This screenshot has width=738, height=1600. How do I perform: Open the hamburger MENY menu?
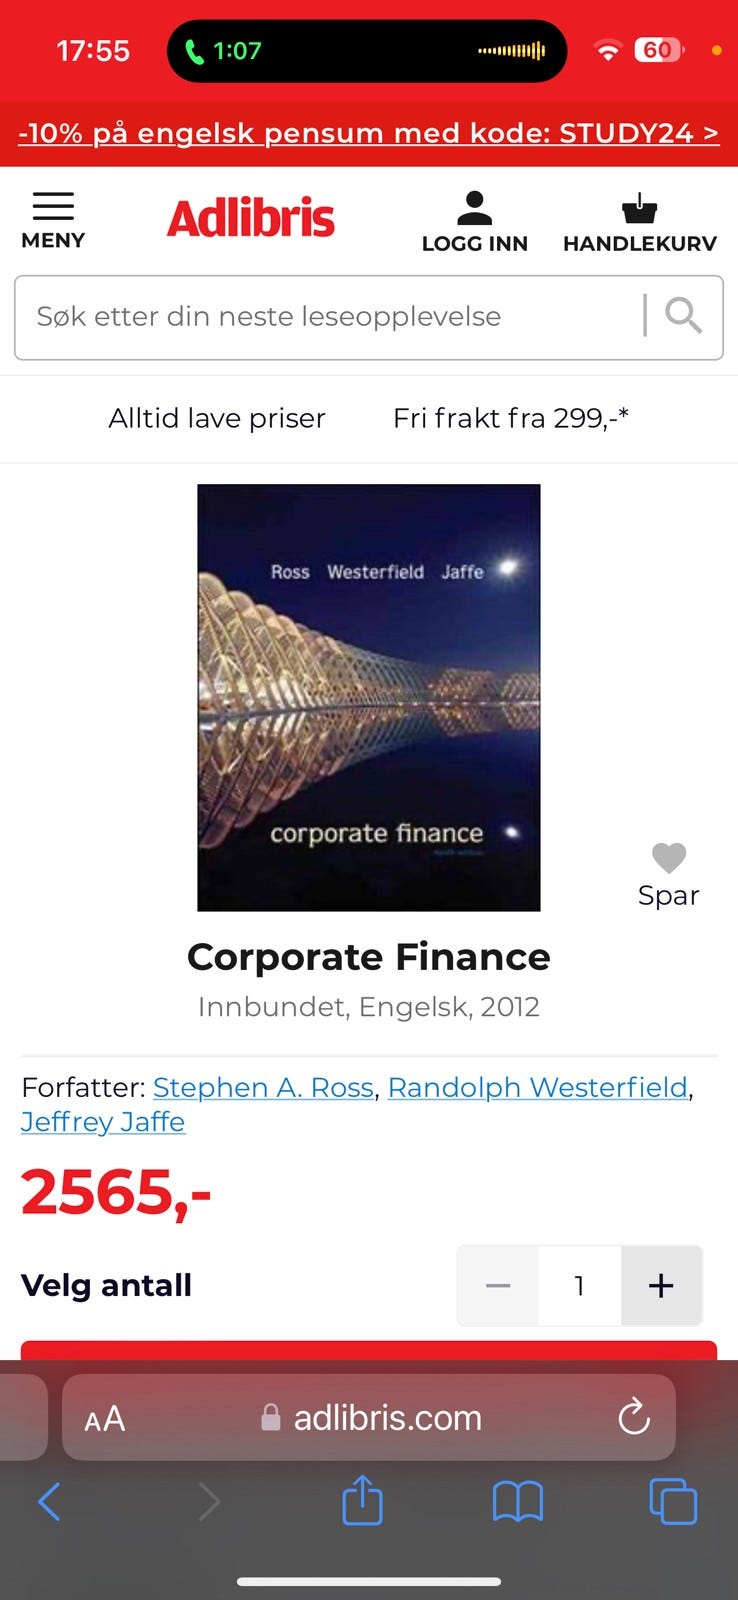coord(53,219)
